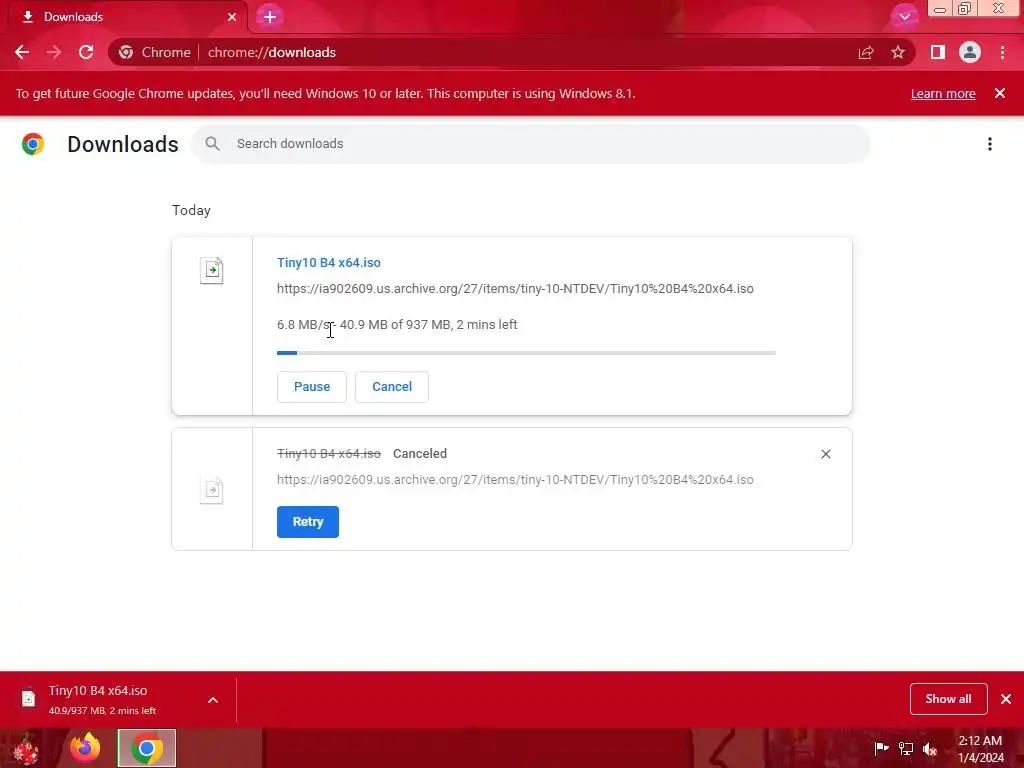
Task: Click the search magnifier icon
Action: click(x=212, y=144)
